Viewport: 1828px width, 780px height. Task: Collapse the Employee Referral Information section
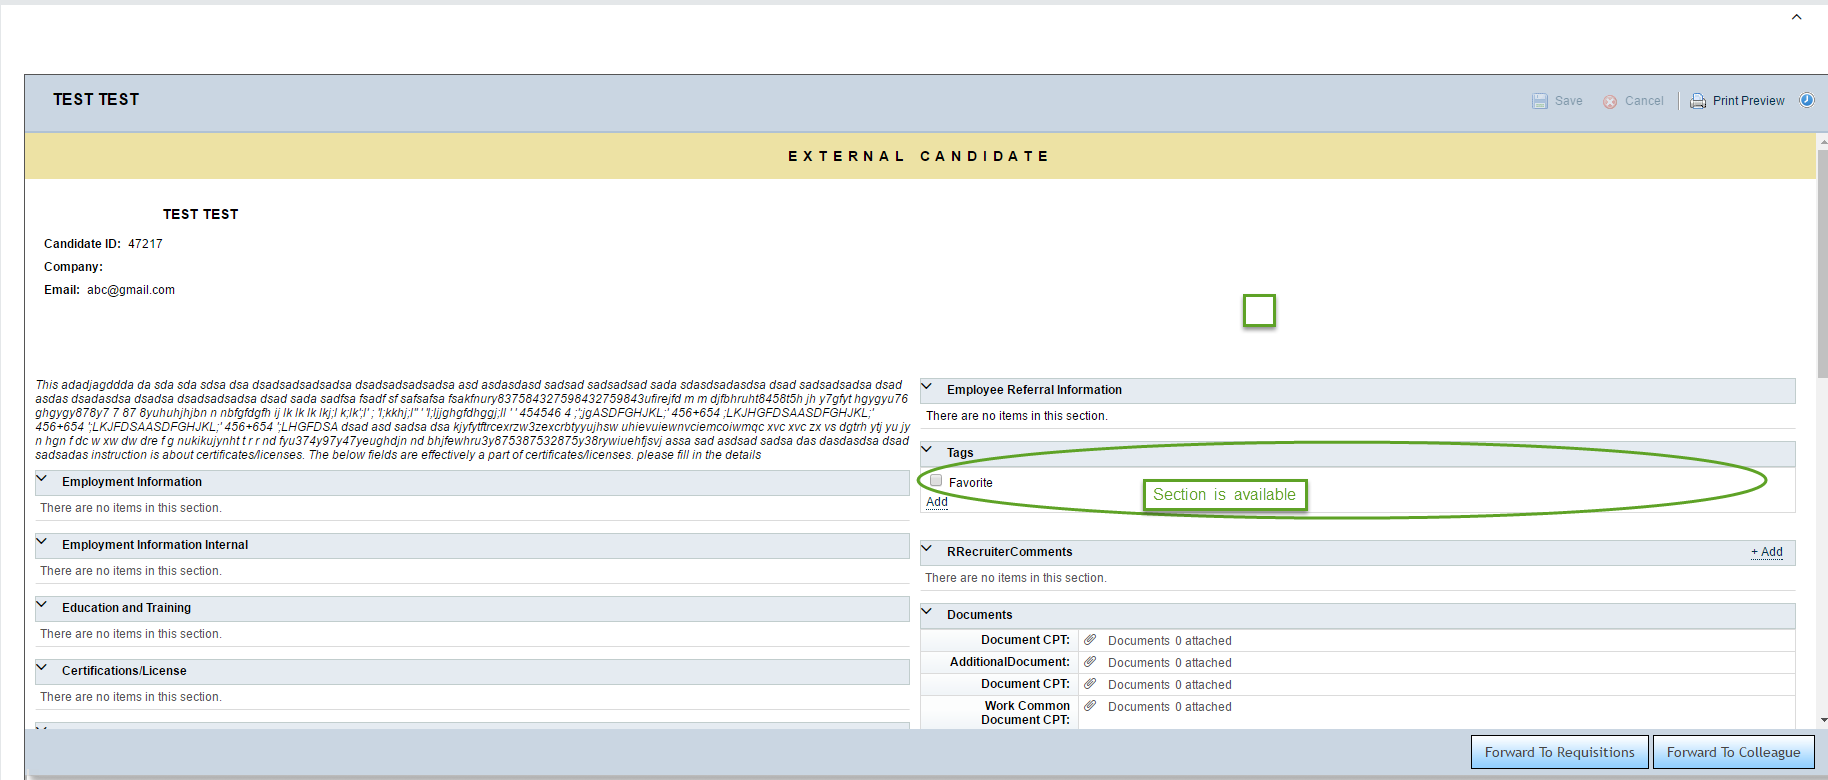[927, 388]
